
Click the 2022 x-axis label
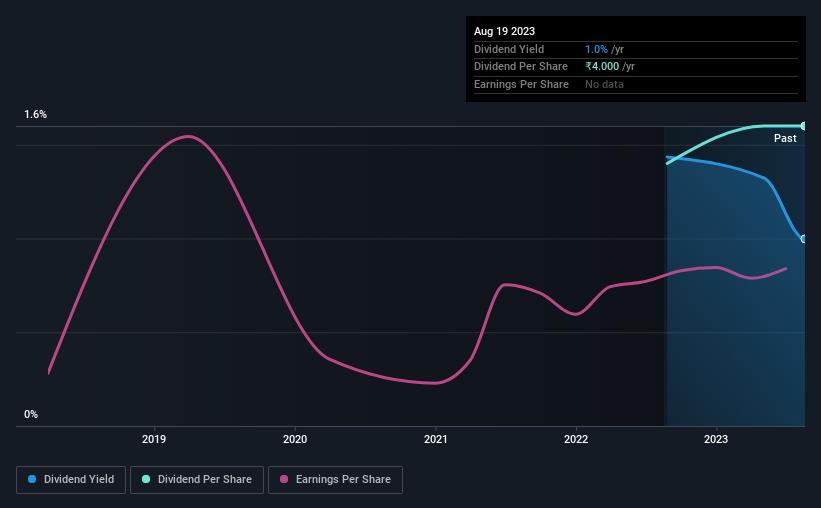[x=576, y=439]
